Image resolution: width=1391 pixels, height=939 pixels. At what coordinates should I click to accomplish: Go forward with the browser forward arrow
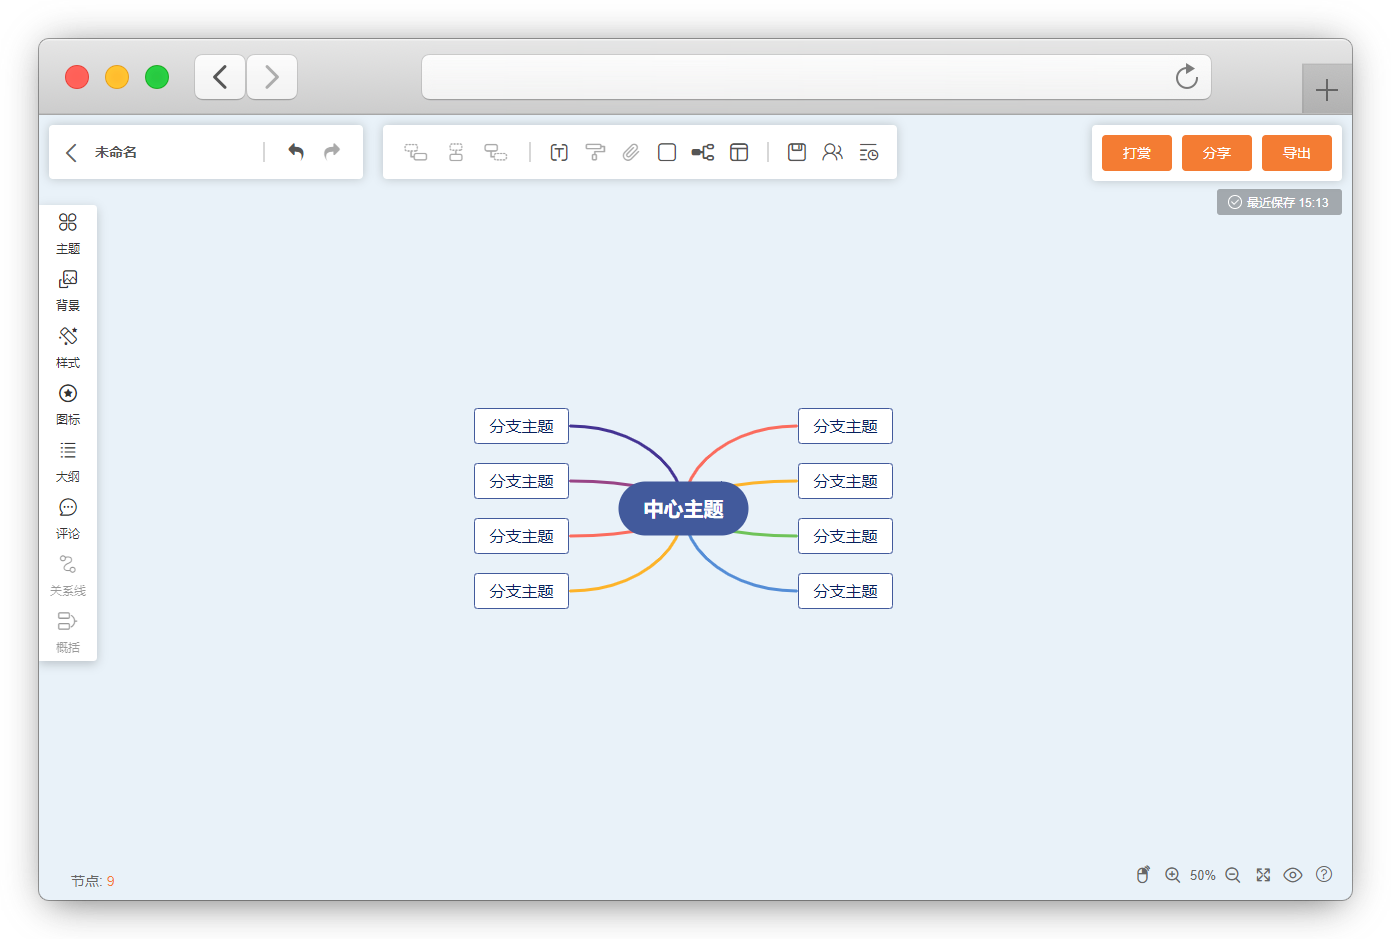(272, 77)
